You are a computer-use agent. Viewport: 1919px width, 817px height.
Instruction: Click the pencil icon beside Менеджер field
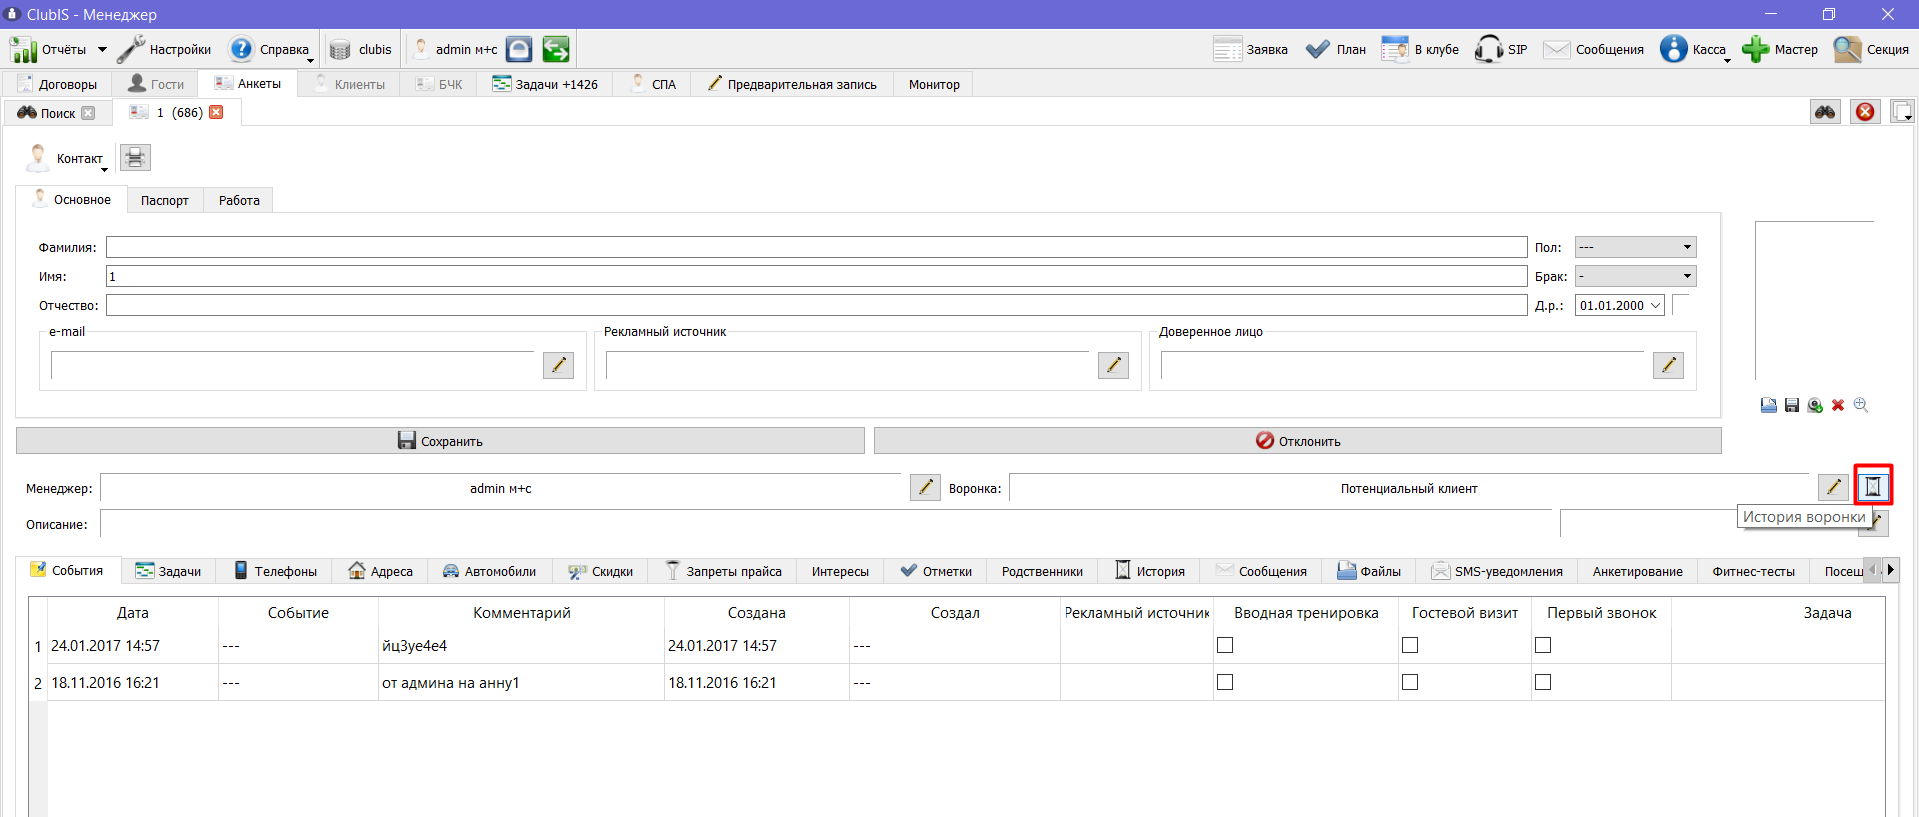(925, 487)
